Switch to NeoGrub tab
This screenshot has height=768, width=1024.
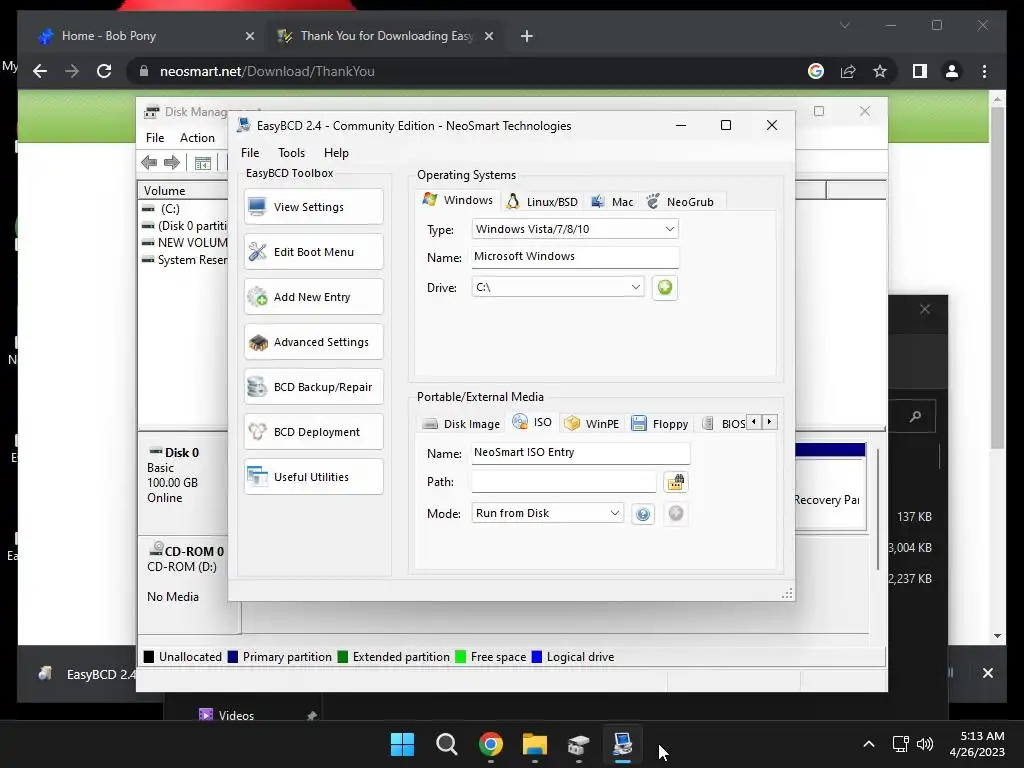(680, 202)
